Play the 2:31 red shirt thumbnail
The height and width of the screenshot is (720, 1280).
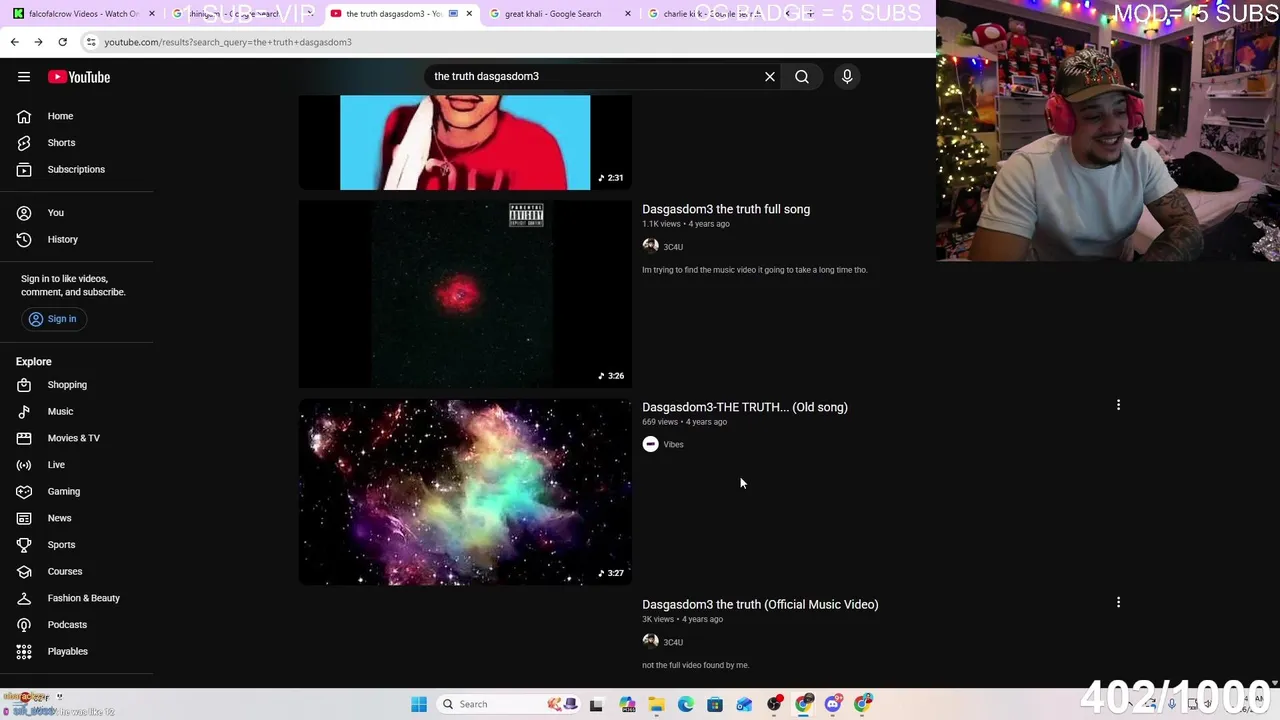(465, 142)
